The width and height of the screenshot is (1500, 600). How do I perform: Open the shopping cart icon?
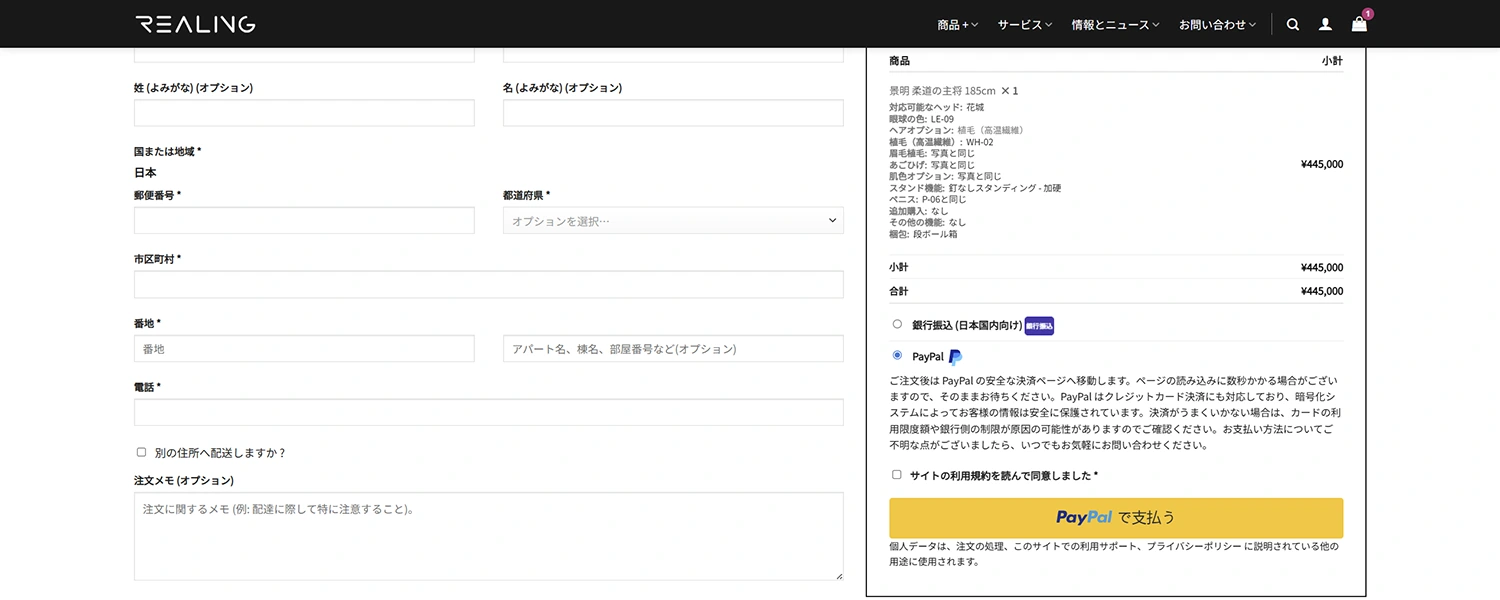tap(1359, 24)
